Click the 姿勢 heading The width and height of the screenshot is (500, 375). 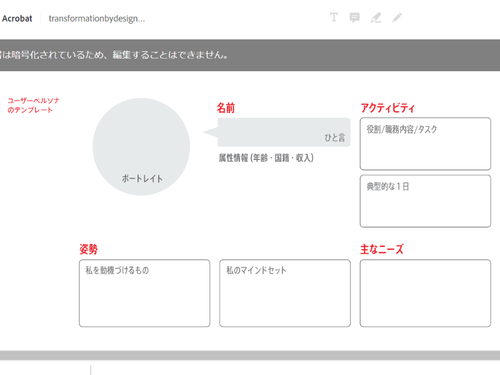coord(88,249)
